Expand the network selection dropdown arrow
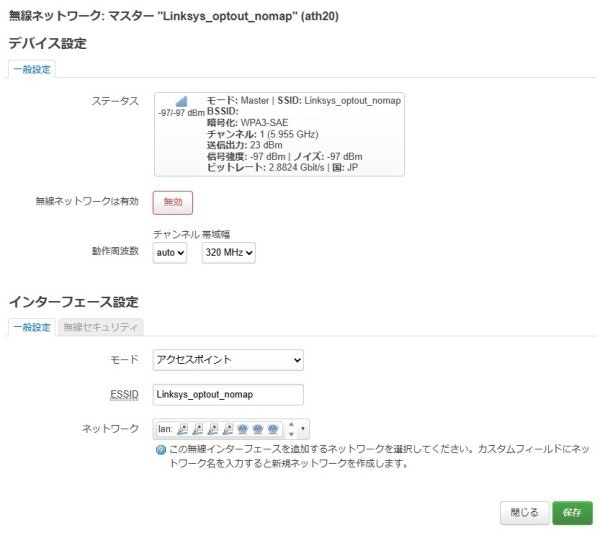 pos(303,429)
